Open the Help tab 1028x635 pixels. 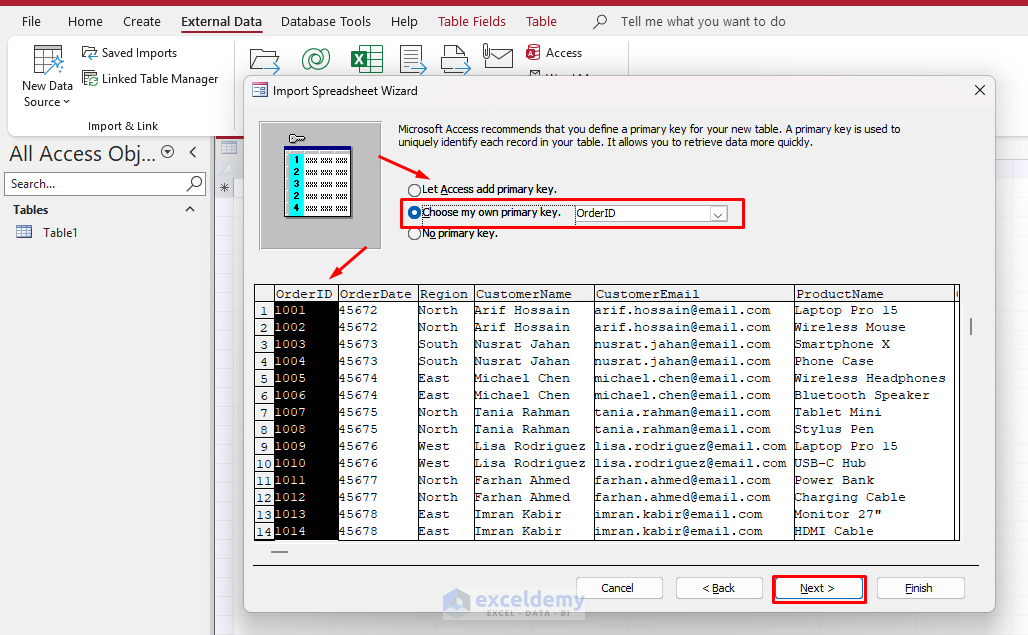[404, 22]
